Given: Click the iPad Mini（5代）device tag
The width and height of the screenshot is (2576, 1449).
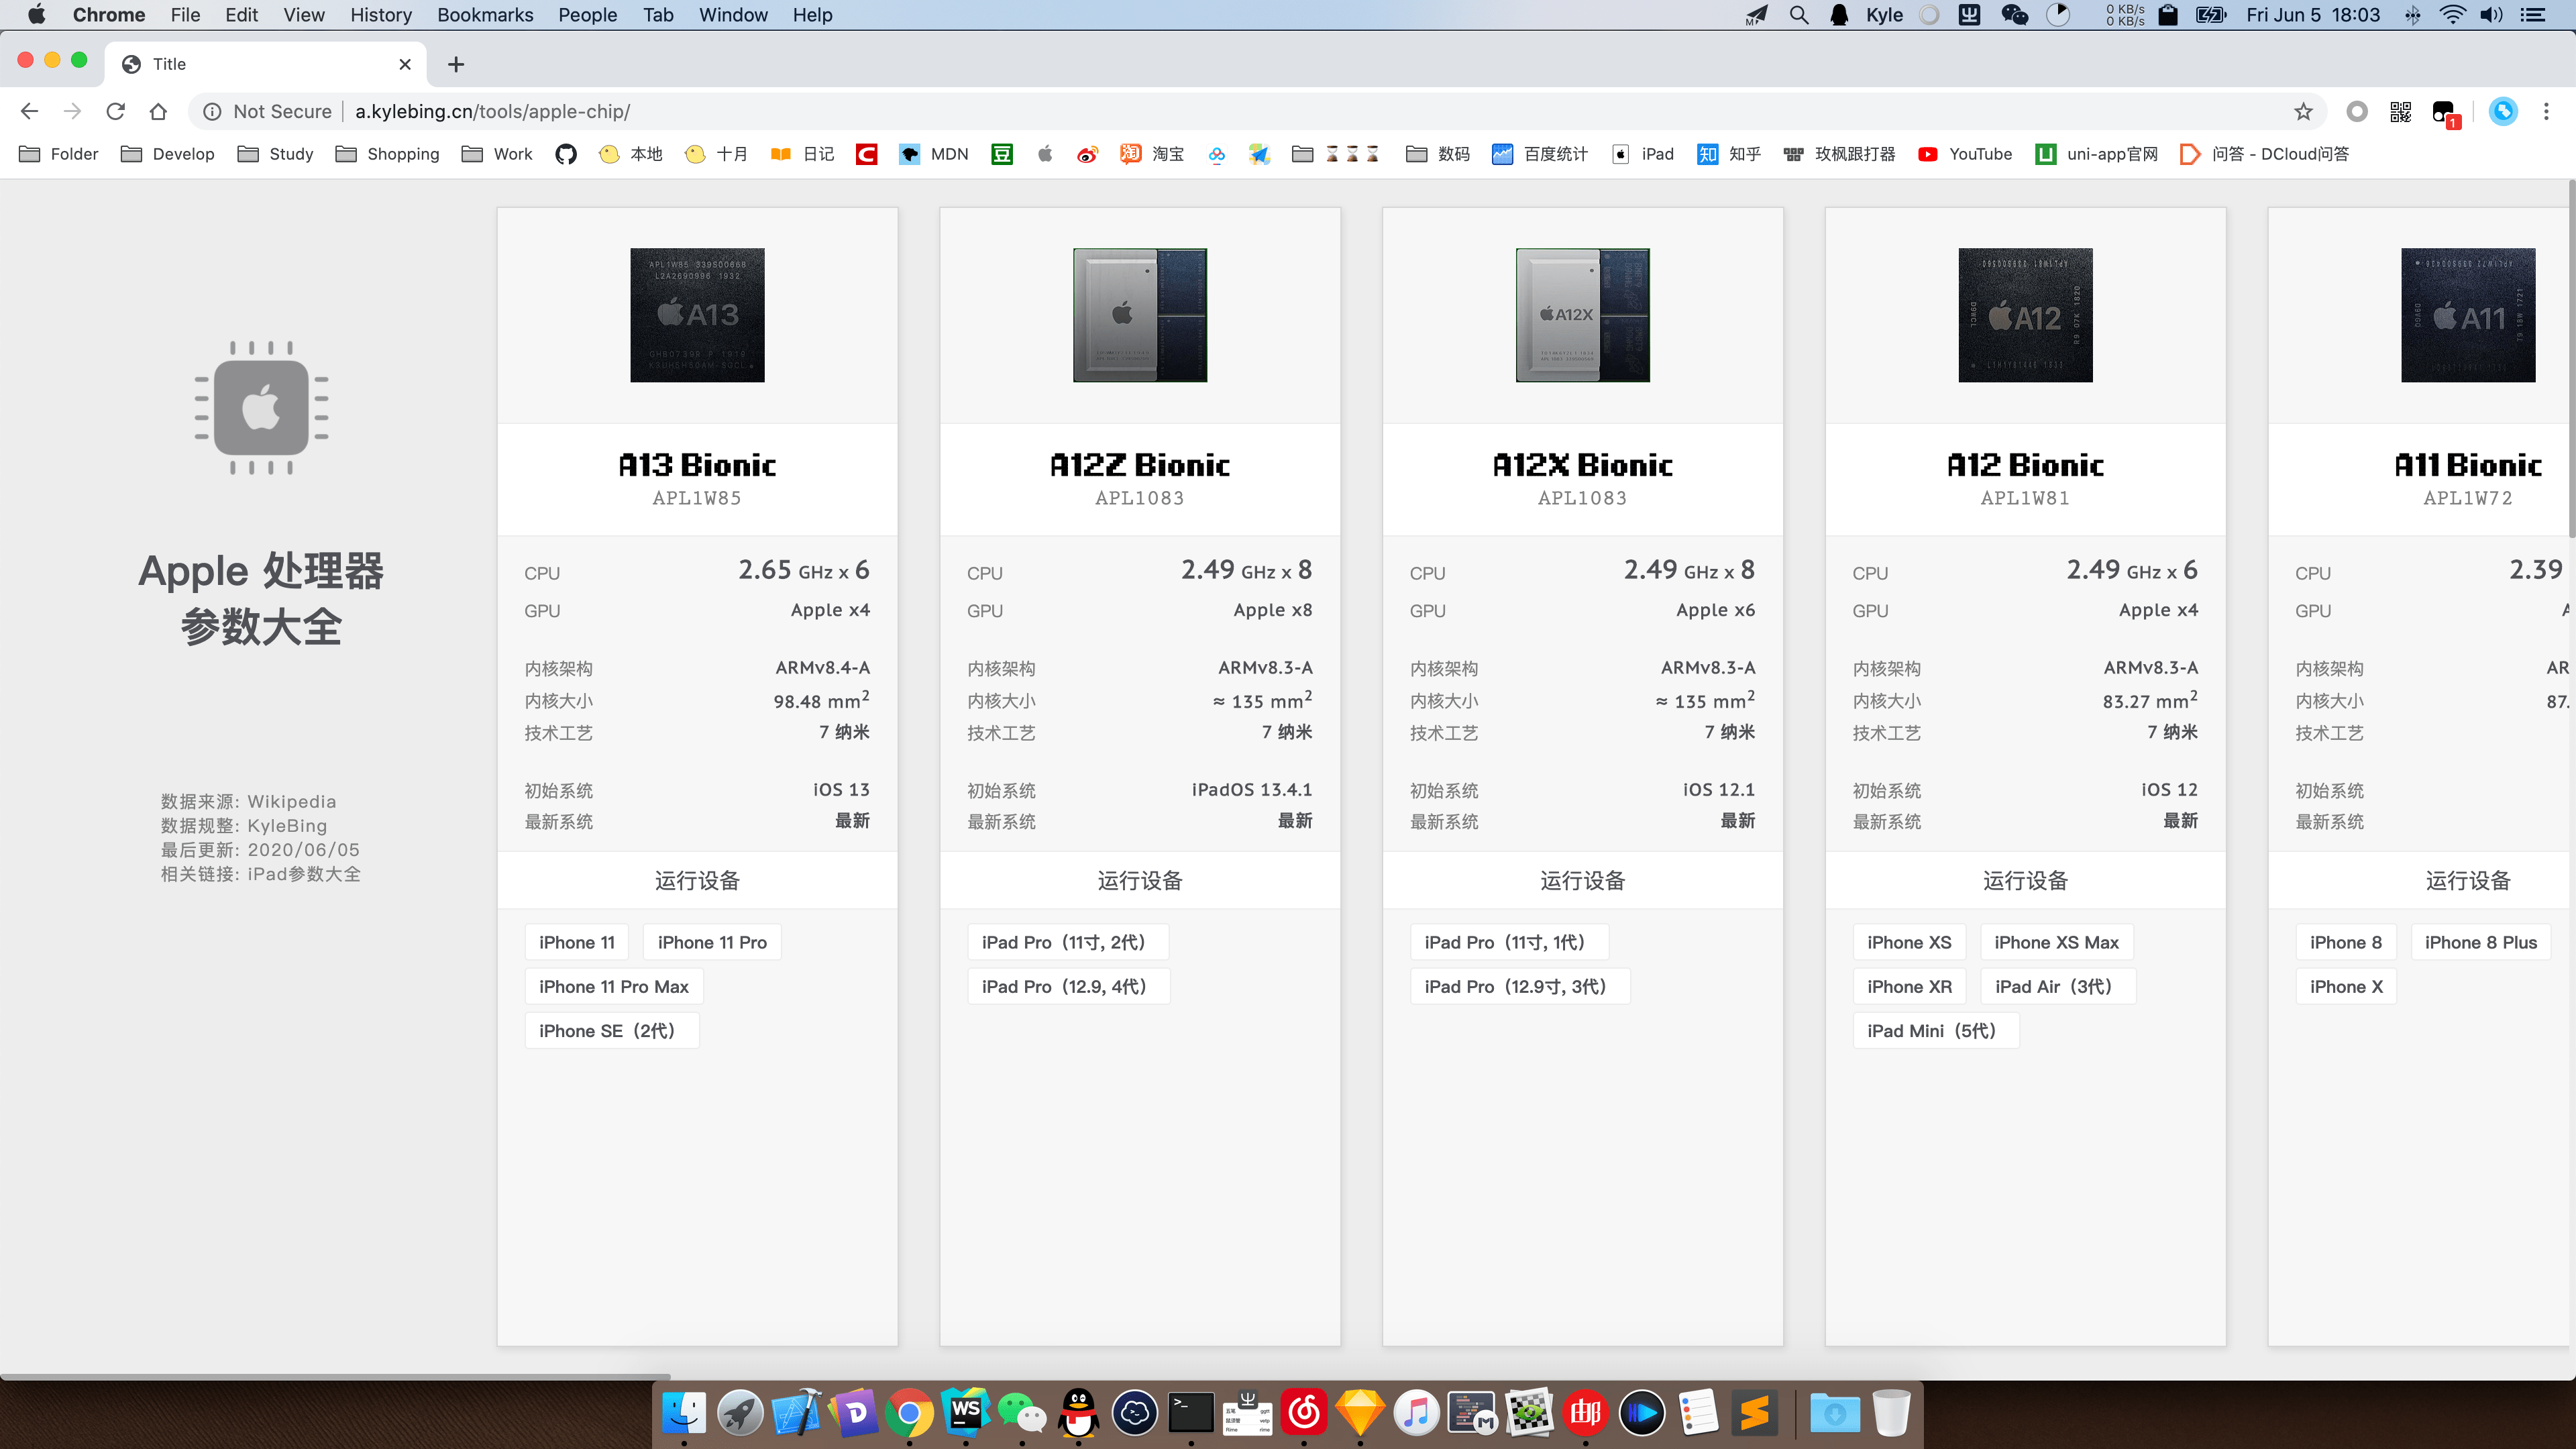Looking at the screenshot, I should pos(1936,1030).
